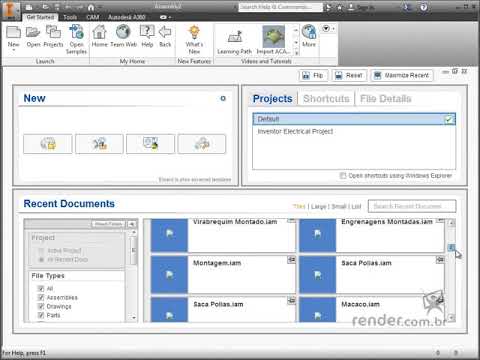Open the Team Web globe icon

tap(123, 32)
